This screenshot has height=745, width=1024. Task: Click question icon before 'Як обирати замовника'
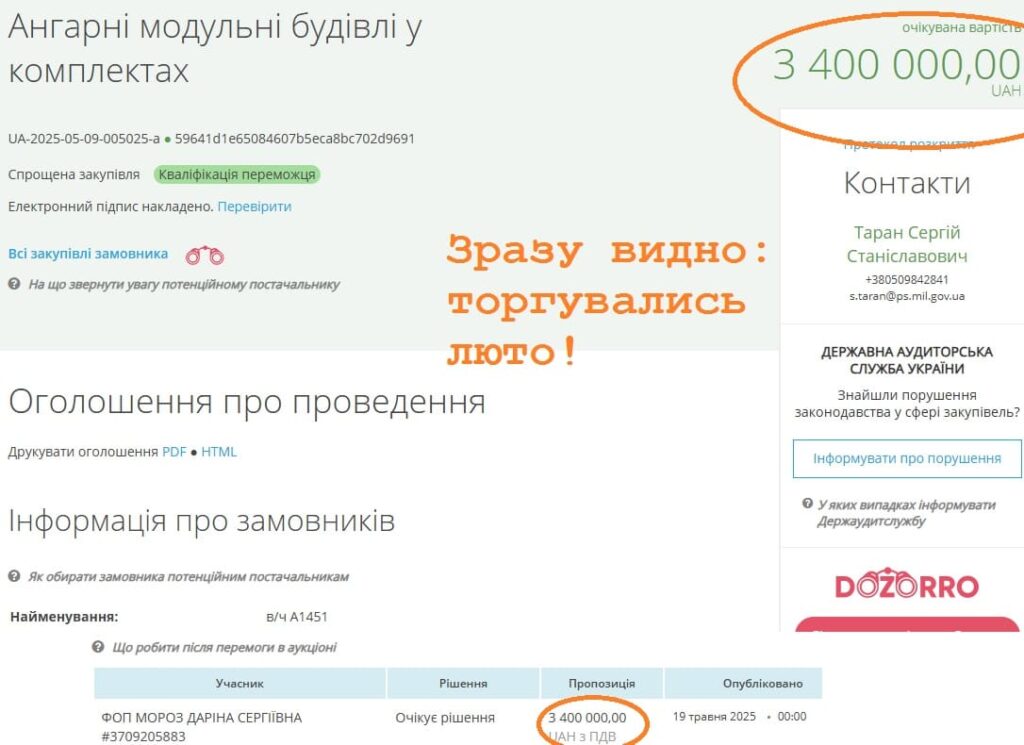click(x=15, y=577)
